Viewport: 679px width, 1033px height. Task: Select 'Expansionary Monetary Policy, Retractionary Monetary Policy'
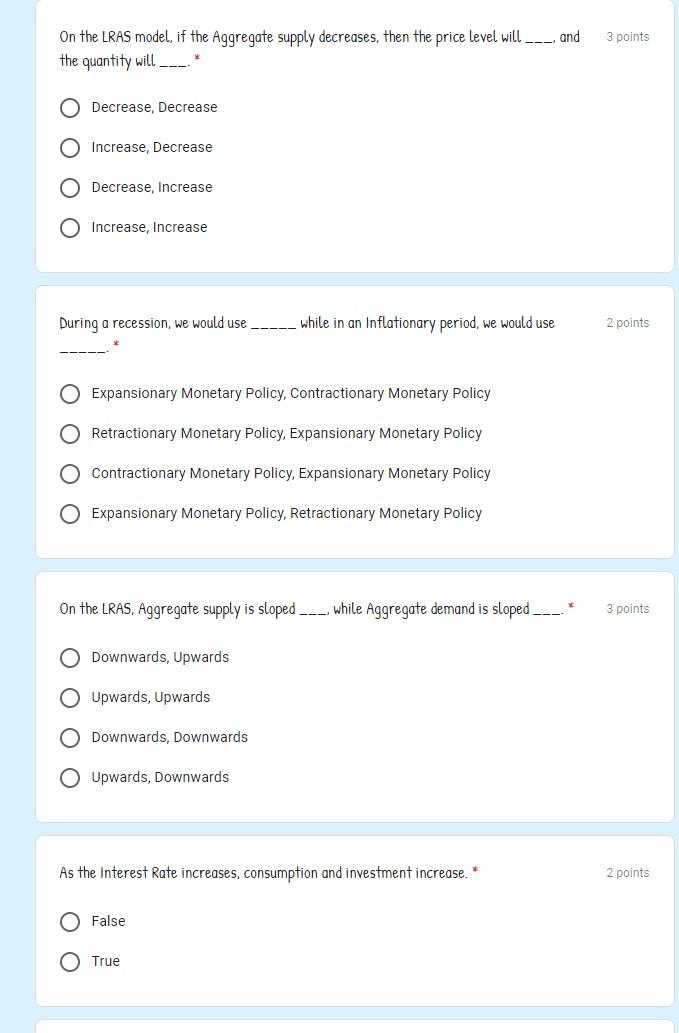70,514
